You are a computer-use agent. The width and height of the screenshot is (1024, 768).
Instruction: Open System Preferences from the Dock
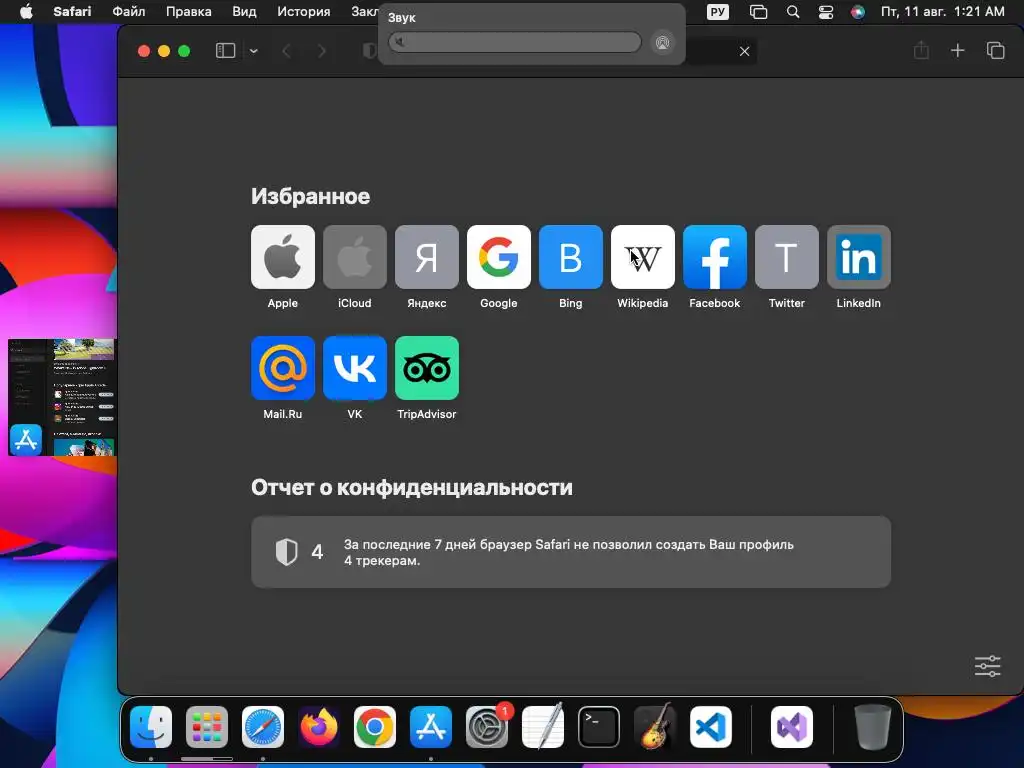pyautogui.click(x=487, y=727)
